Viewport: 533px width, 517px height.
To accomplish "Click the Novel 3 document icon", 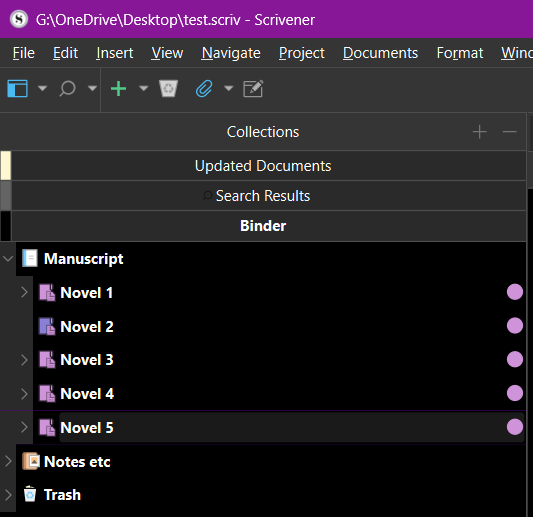I will pyautogui.click(x=47, y=360).
